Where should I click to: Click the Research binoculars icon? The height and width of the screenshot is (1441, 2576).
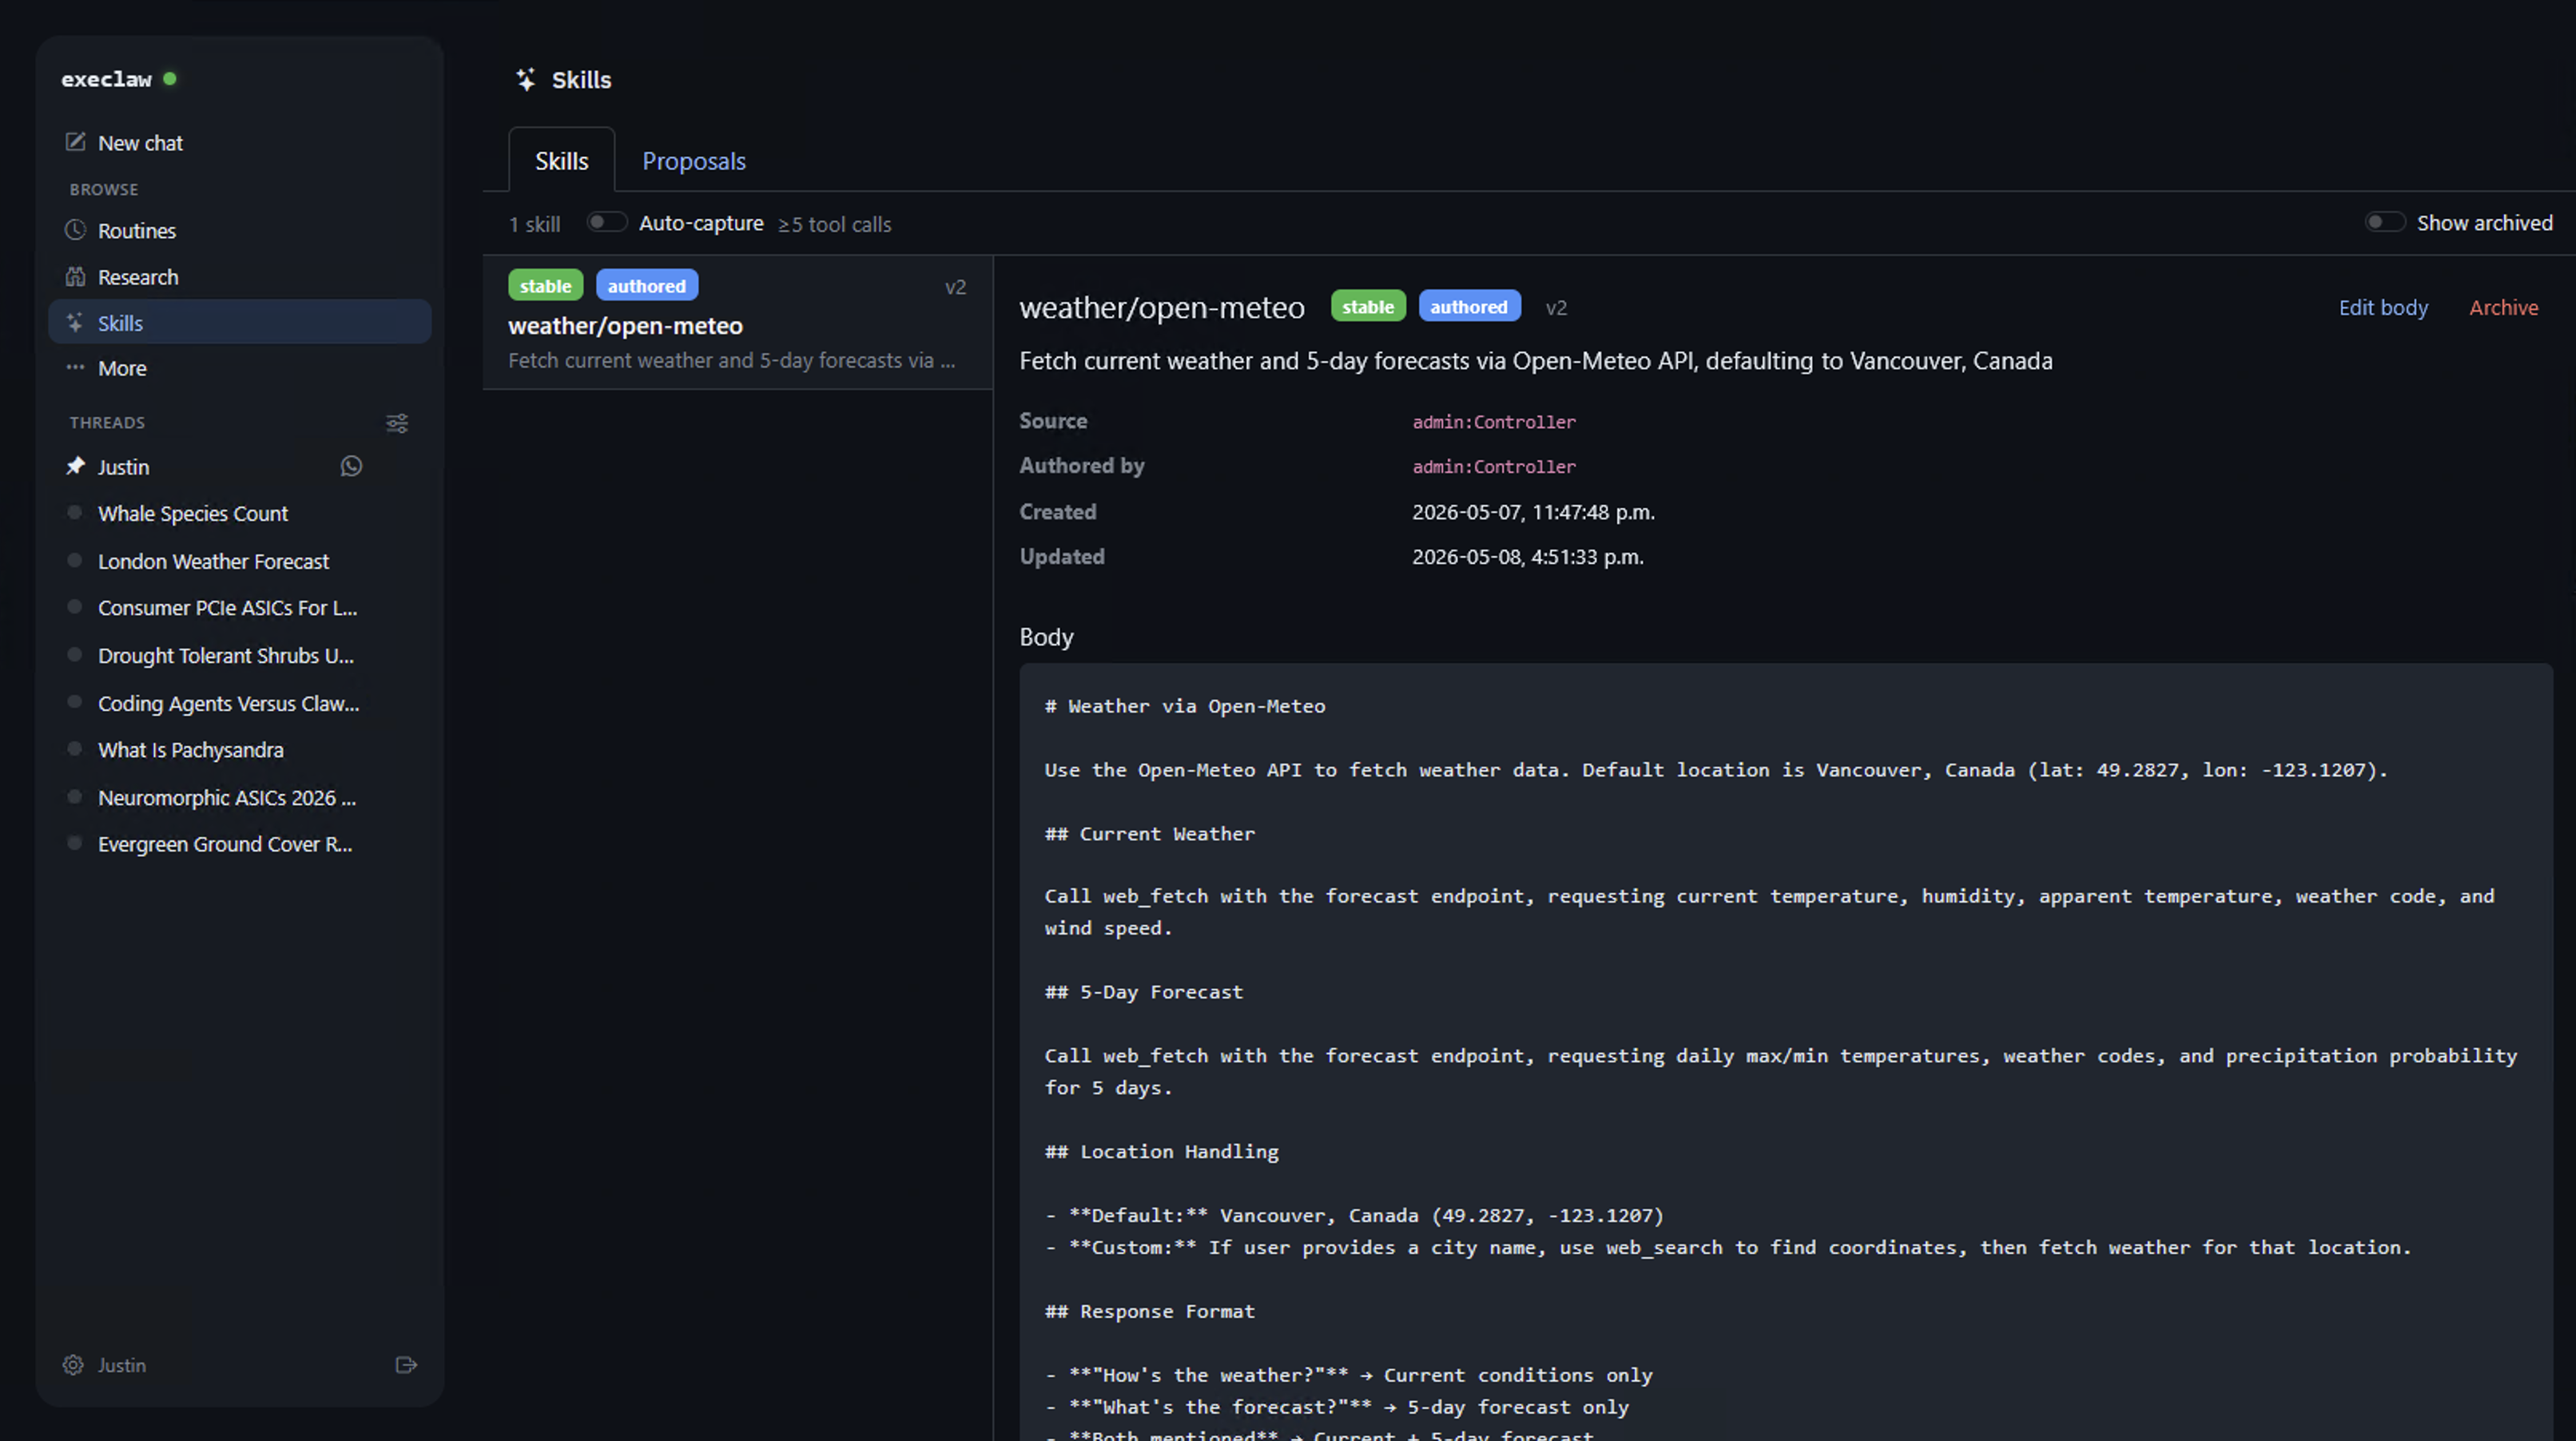point(75,277)
